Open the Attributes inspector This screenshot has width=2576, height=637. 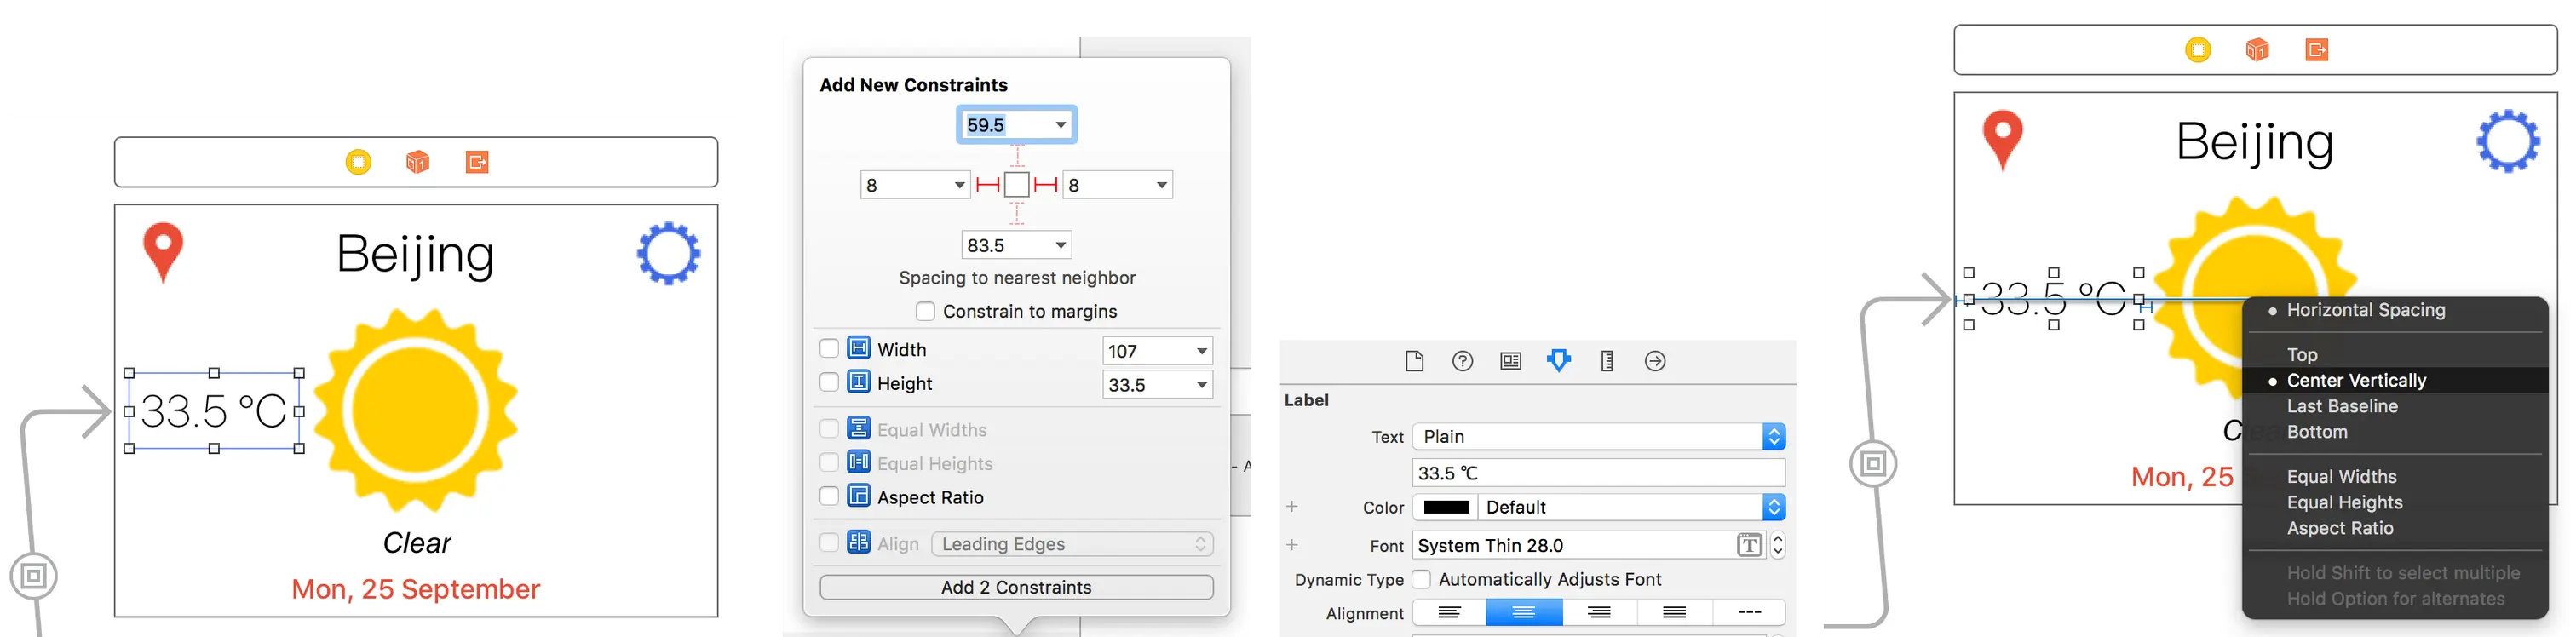click(x=1558, y=361)
